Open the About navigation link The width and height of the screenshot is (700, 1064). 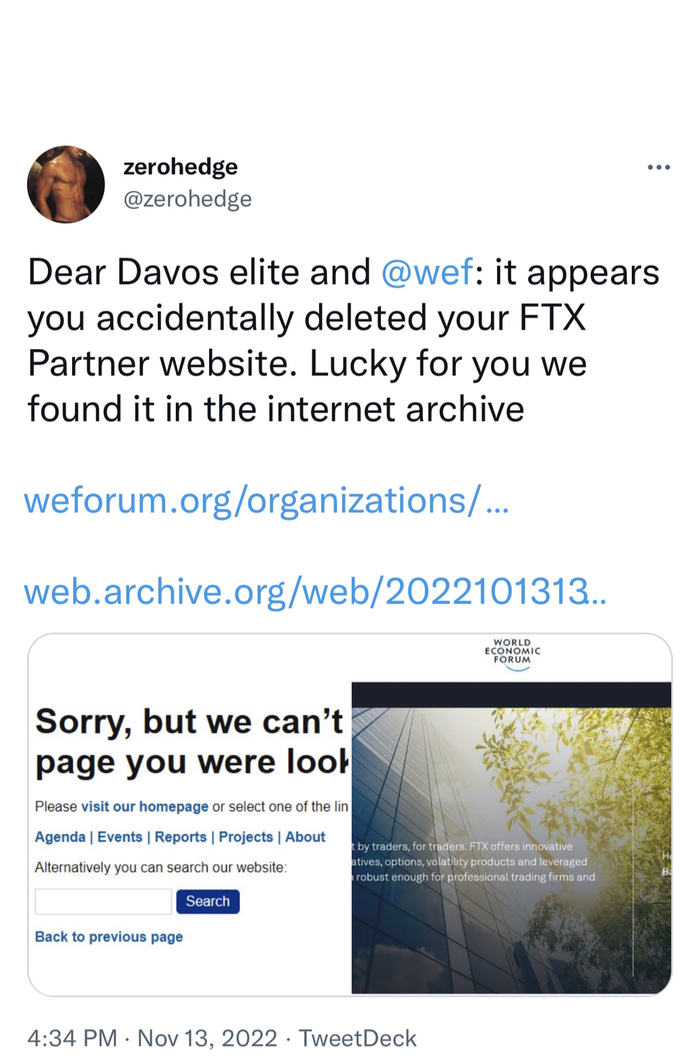[x=305, y=837]
